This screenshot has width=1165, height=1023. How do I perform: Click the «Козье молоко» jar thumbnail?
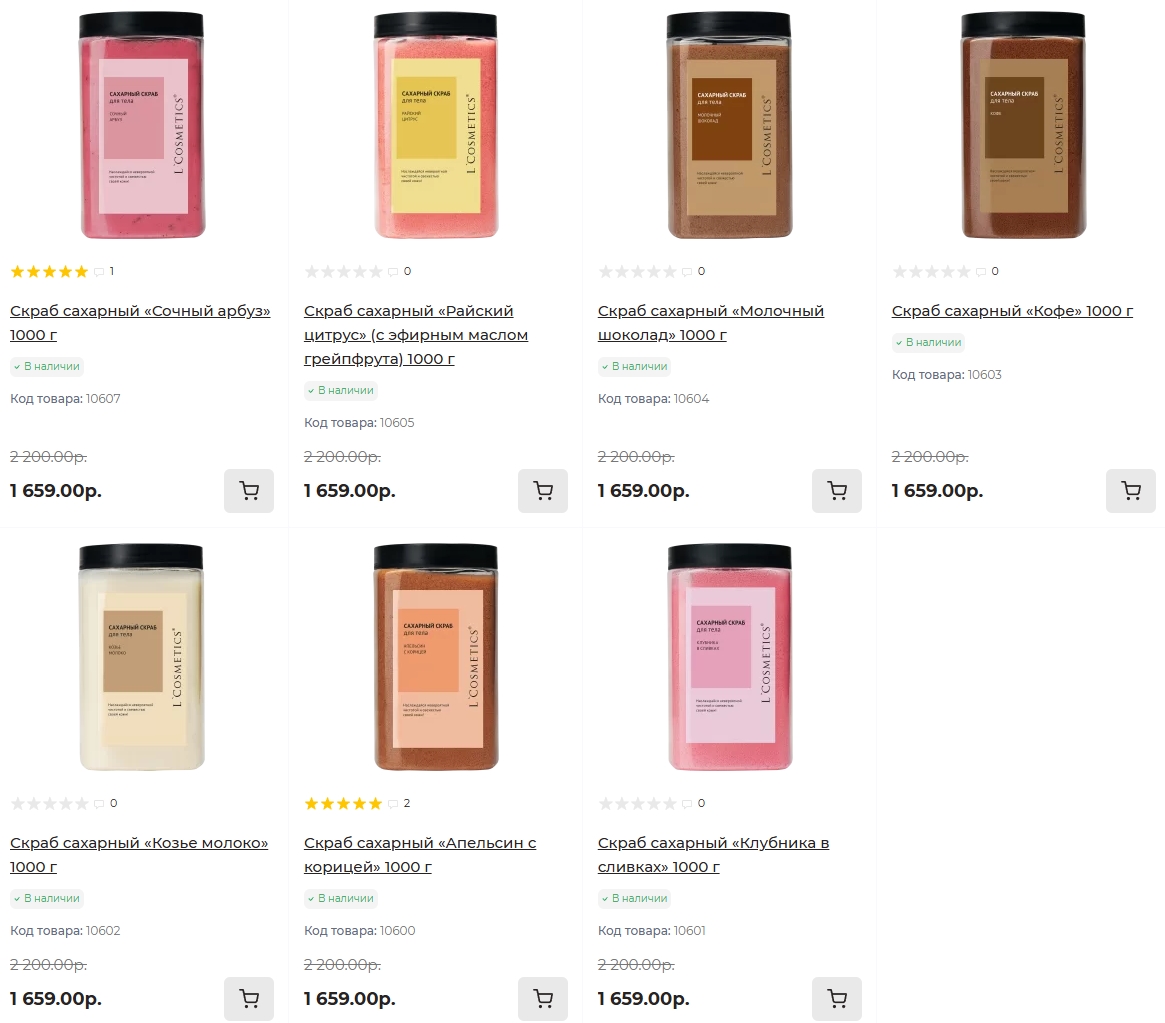tap(141, 657)
